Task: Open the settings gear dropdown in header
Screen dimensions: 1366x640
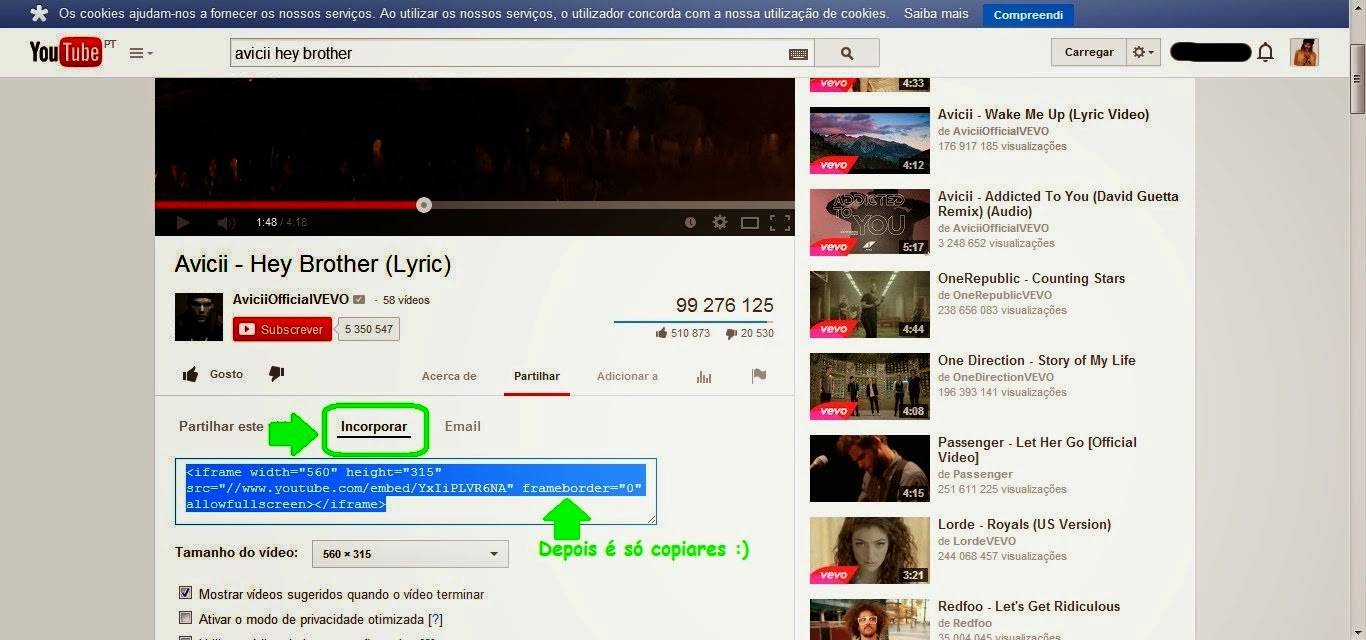Action: (1143, 52)
